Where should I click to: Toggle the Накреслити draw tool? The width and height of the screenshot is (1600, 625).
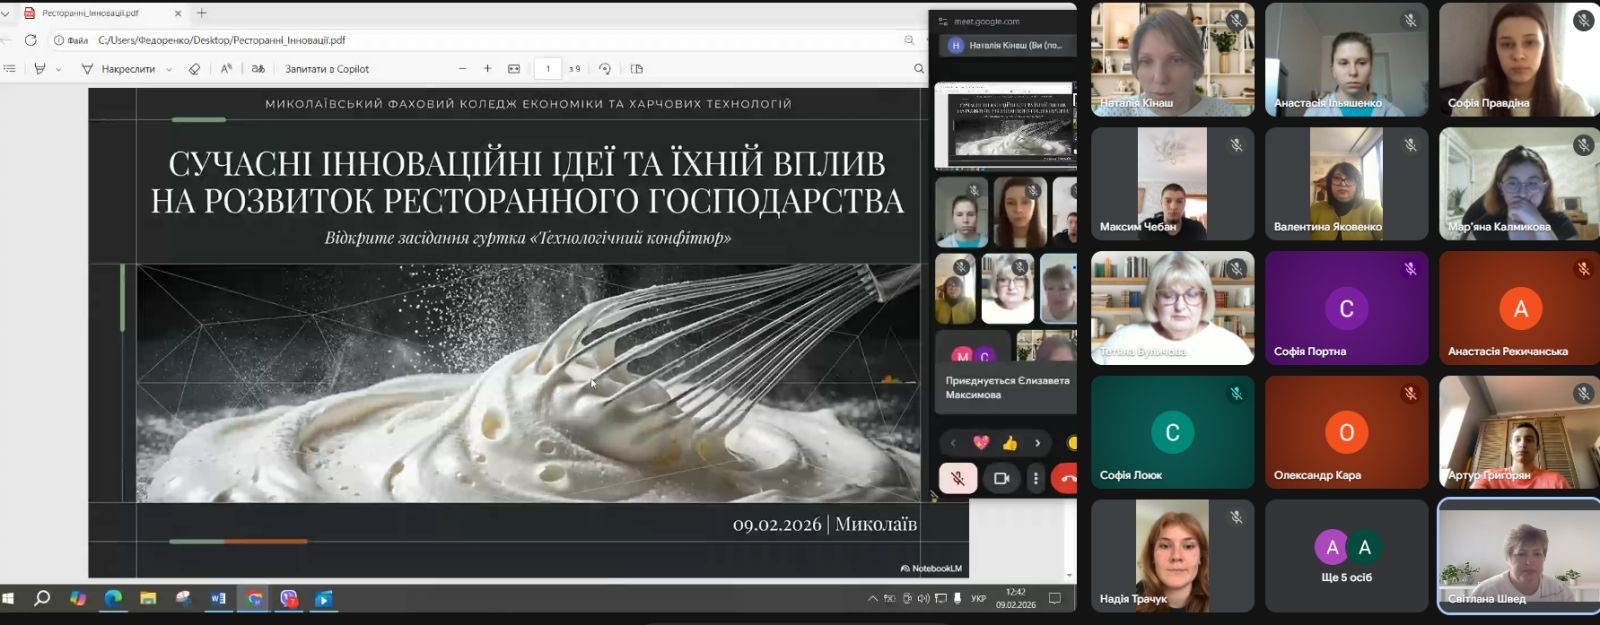pos(119,69)
